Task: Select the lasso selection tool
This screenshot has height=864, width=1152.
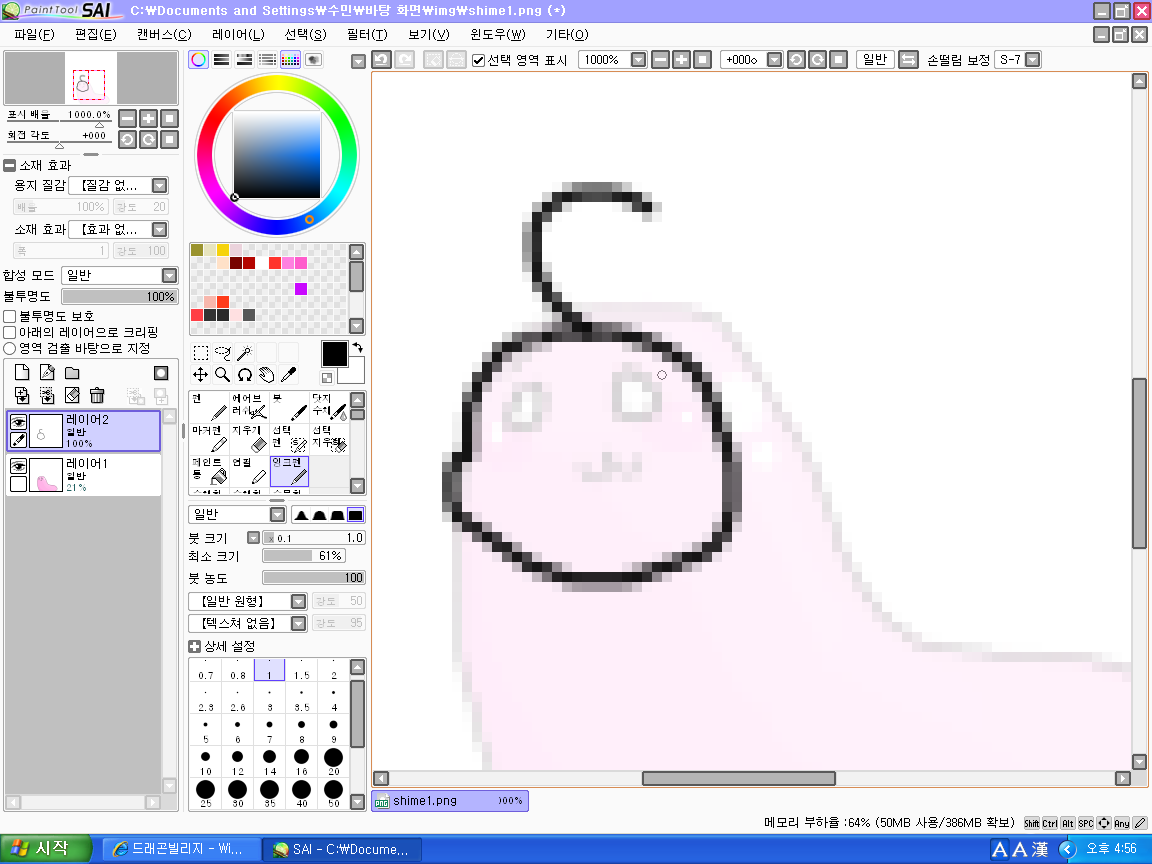Action: 223,353
